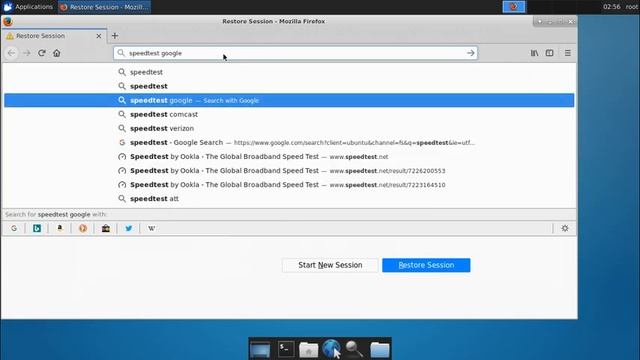Click the Firefox indicator in top panel
Viewport: 640px width, 360px height.
pyautogui.click(x=514, y=7)
